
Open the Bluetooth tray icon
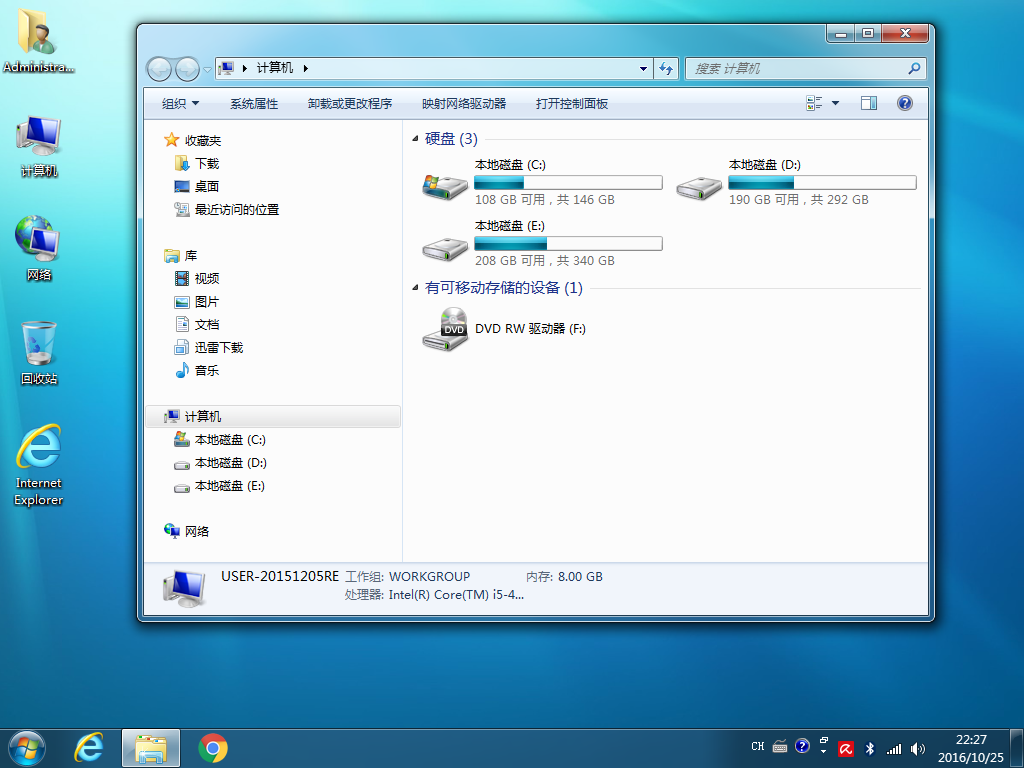[x=870, y=748]
